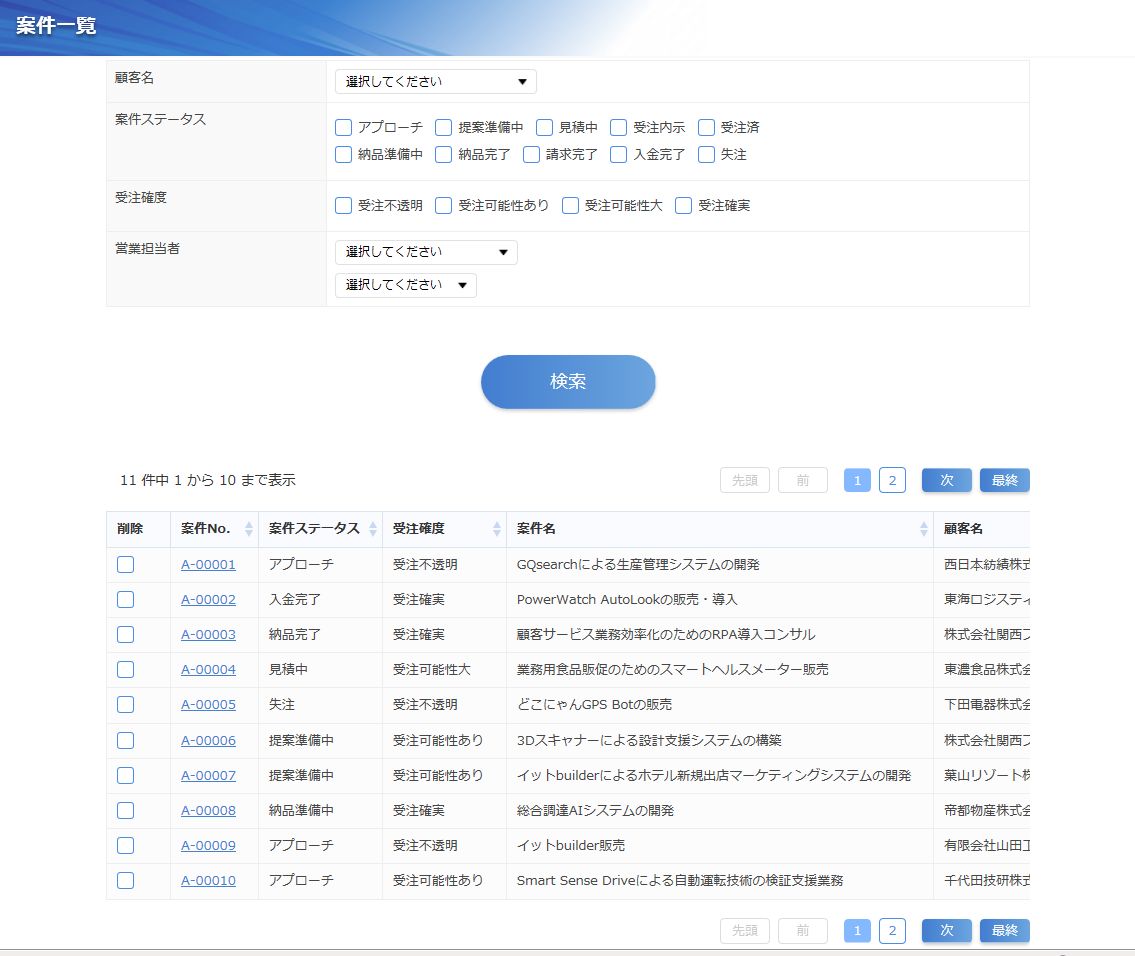The height and width of the screenshot is (956, 1135).
Task: Open the second 営業担当者 dropdown
Action: tap(405, 285)
